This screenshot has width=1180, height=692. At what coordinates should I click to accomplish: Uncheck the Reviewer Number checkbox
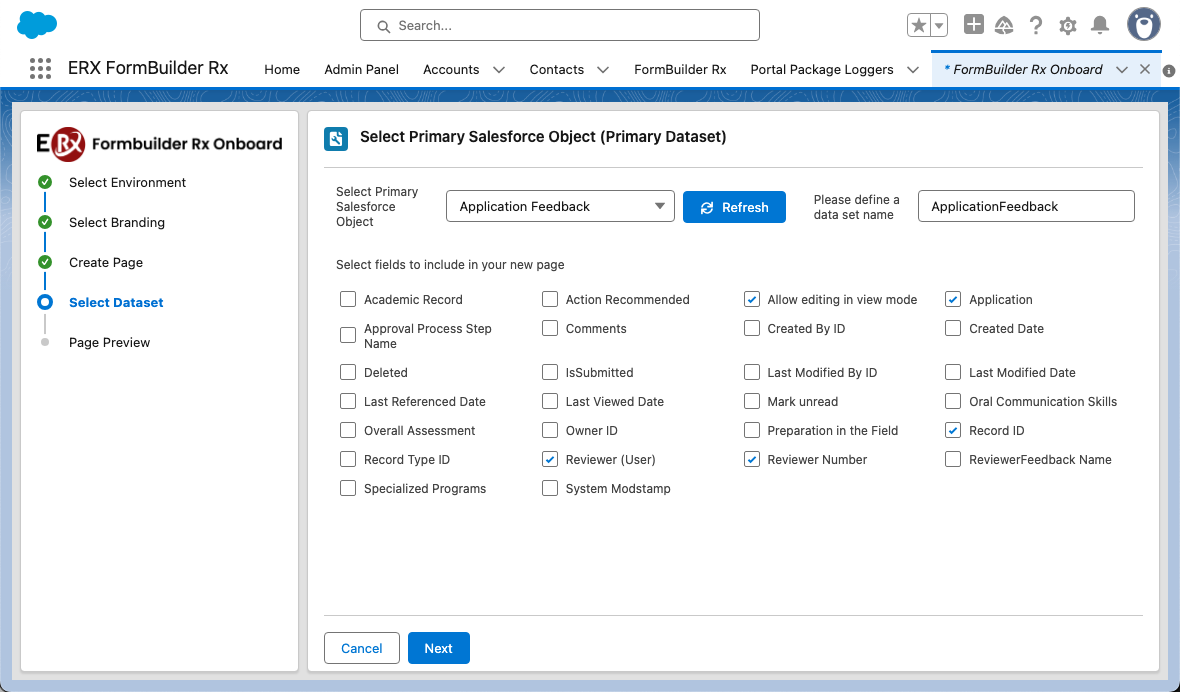tap(752, 459)
